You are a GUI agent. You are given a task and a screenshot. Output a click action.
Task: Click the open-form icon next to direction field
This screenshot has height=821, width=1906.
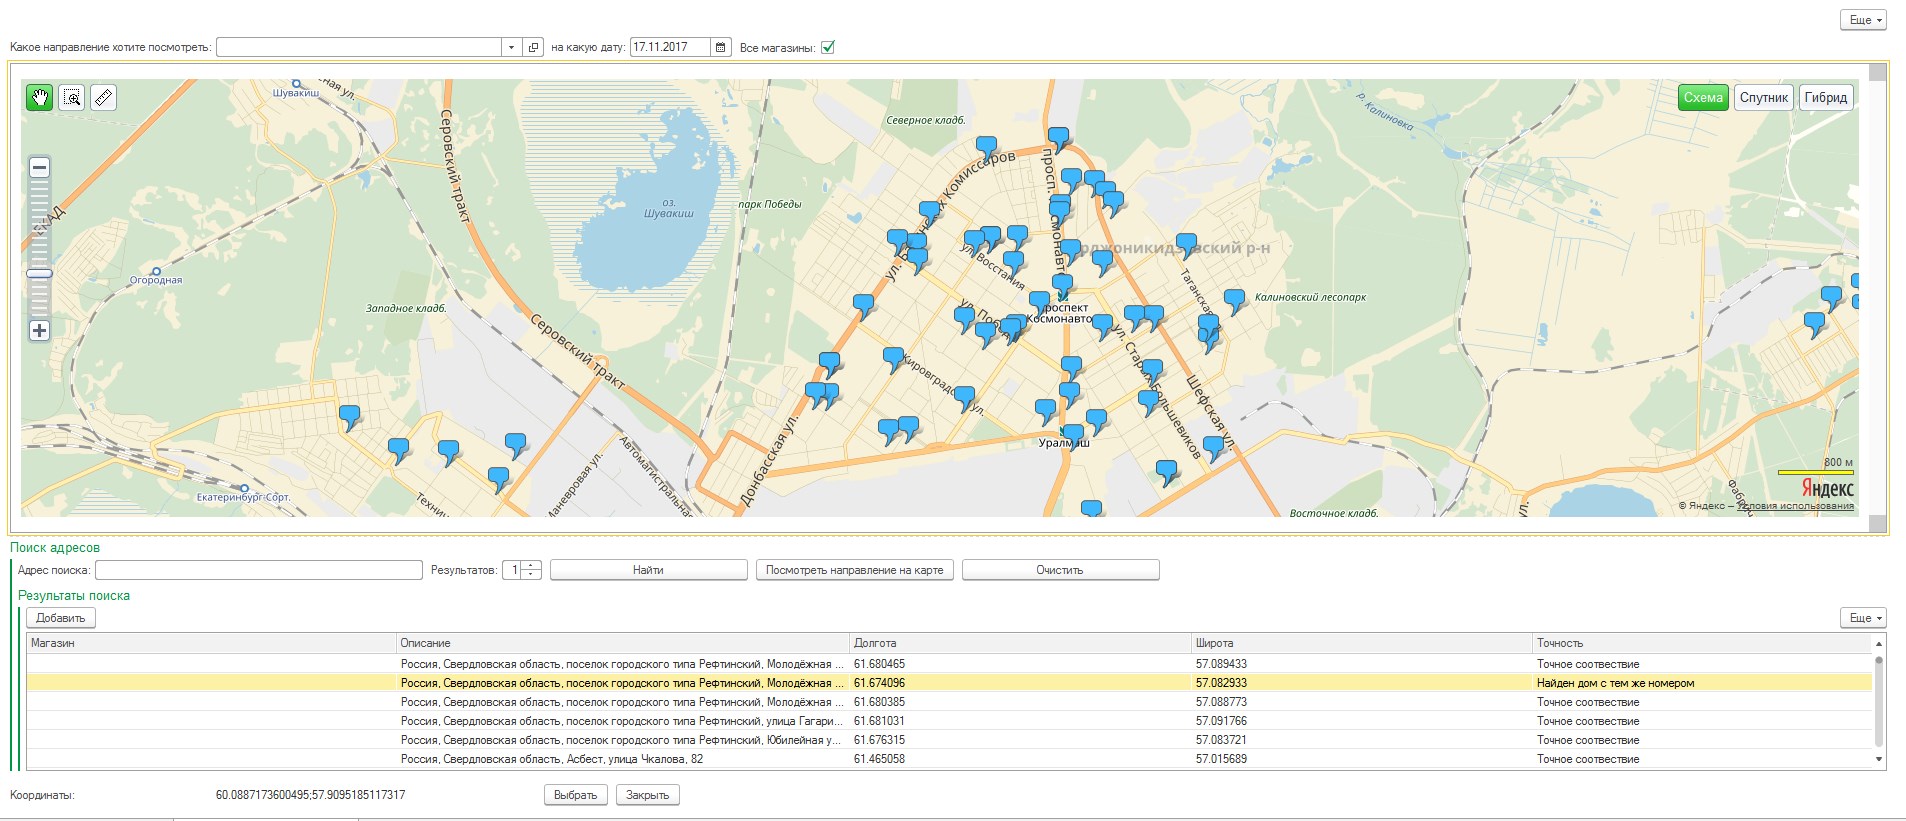click(534, 47)
